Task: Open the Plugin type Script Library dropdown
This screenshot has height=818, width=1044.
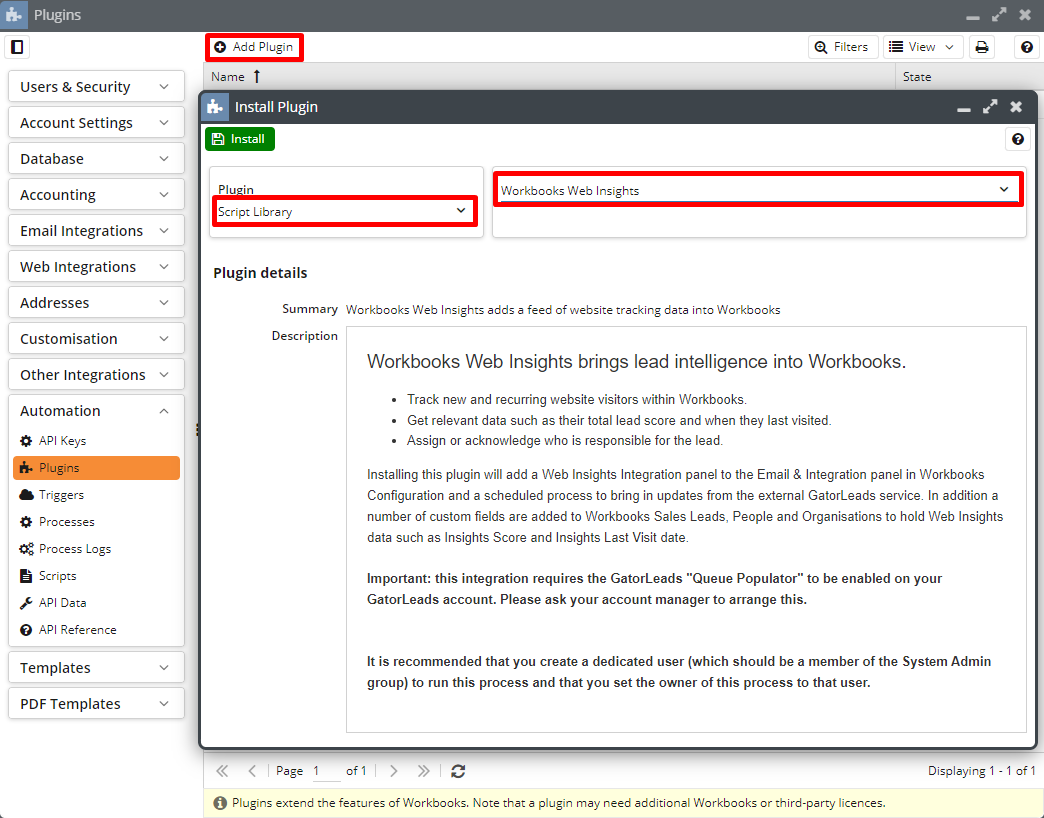Action: click(344, 211)
